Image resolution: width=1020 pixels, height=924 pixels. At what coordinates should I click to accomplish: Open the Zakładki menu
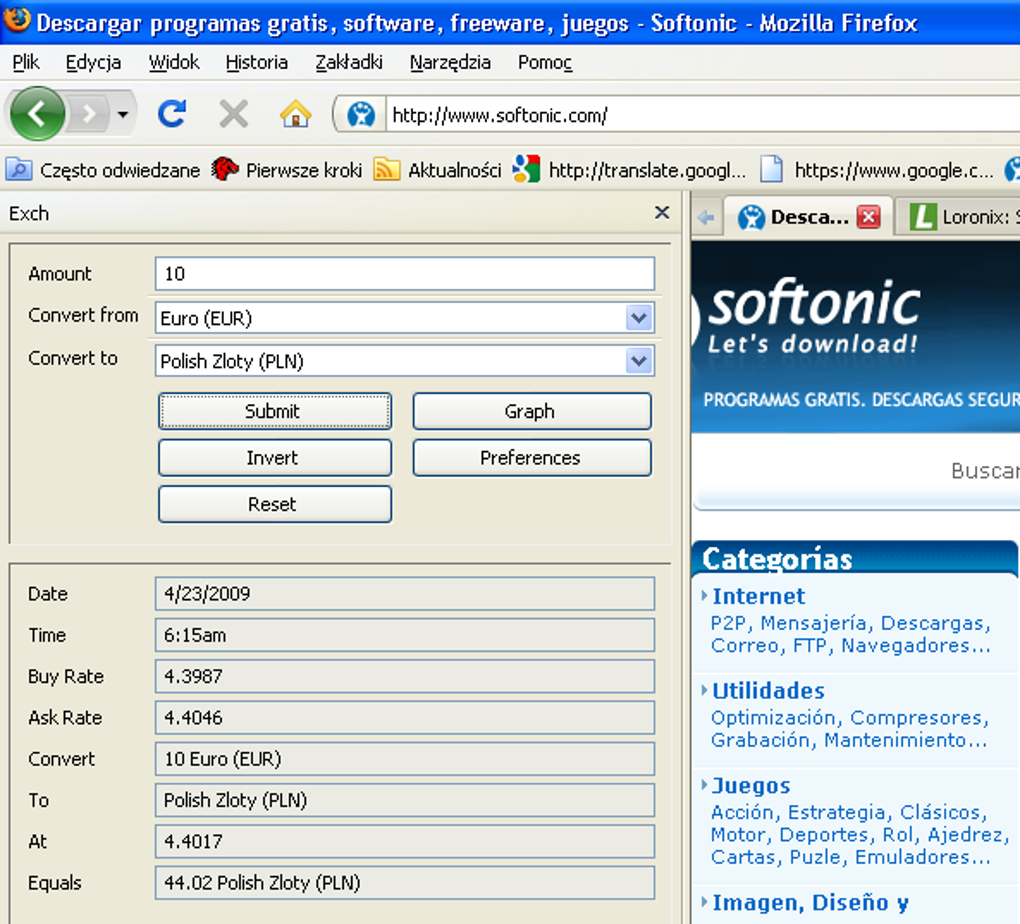pyautogui.click(x=348, y=62)
